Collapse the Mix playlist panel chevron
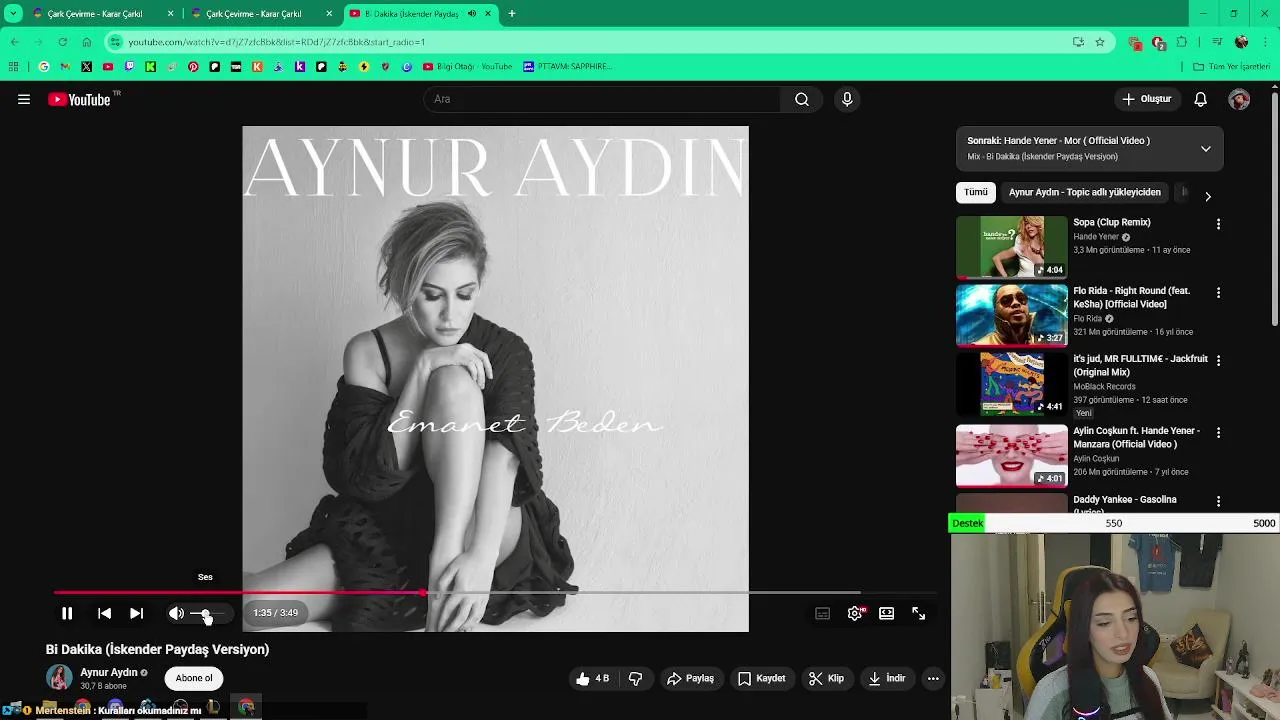Viewport: 1280px width, 720px height. 1206,149
